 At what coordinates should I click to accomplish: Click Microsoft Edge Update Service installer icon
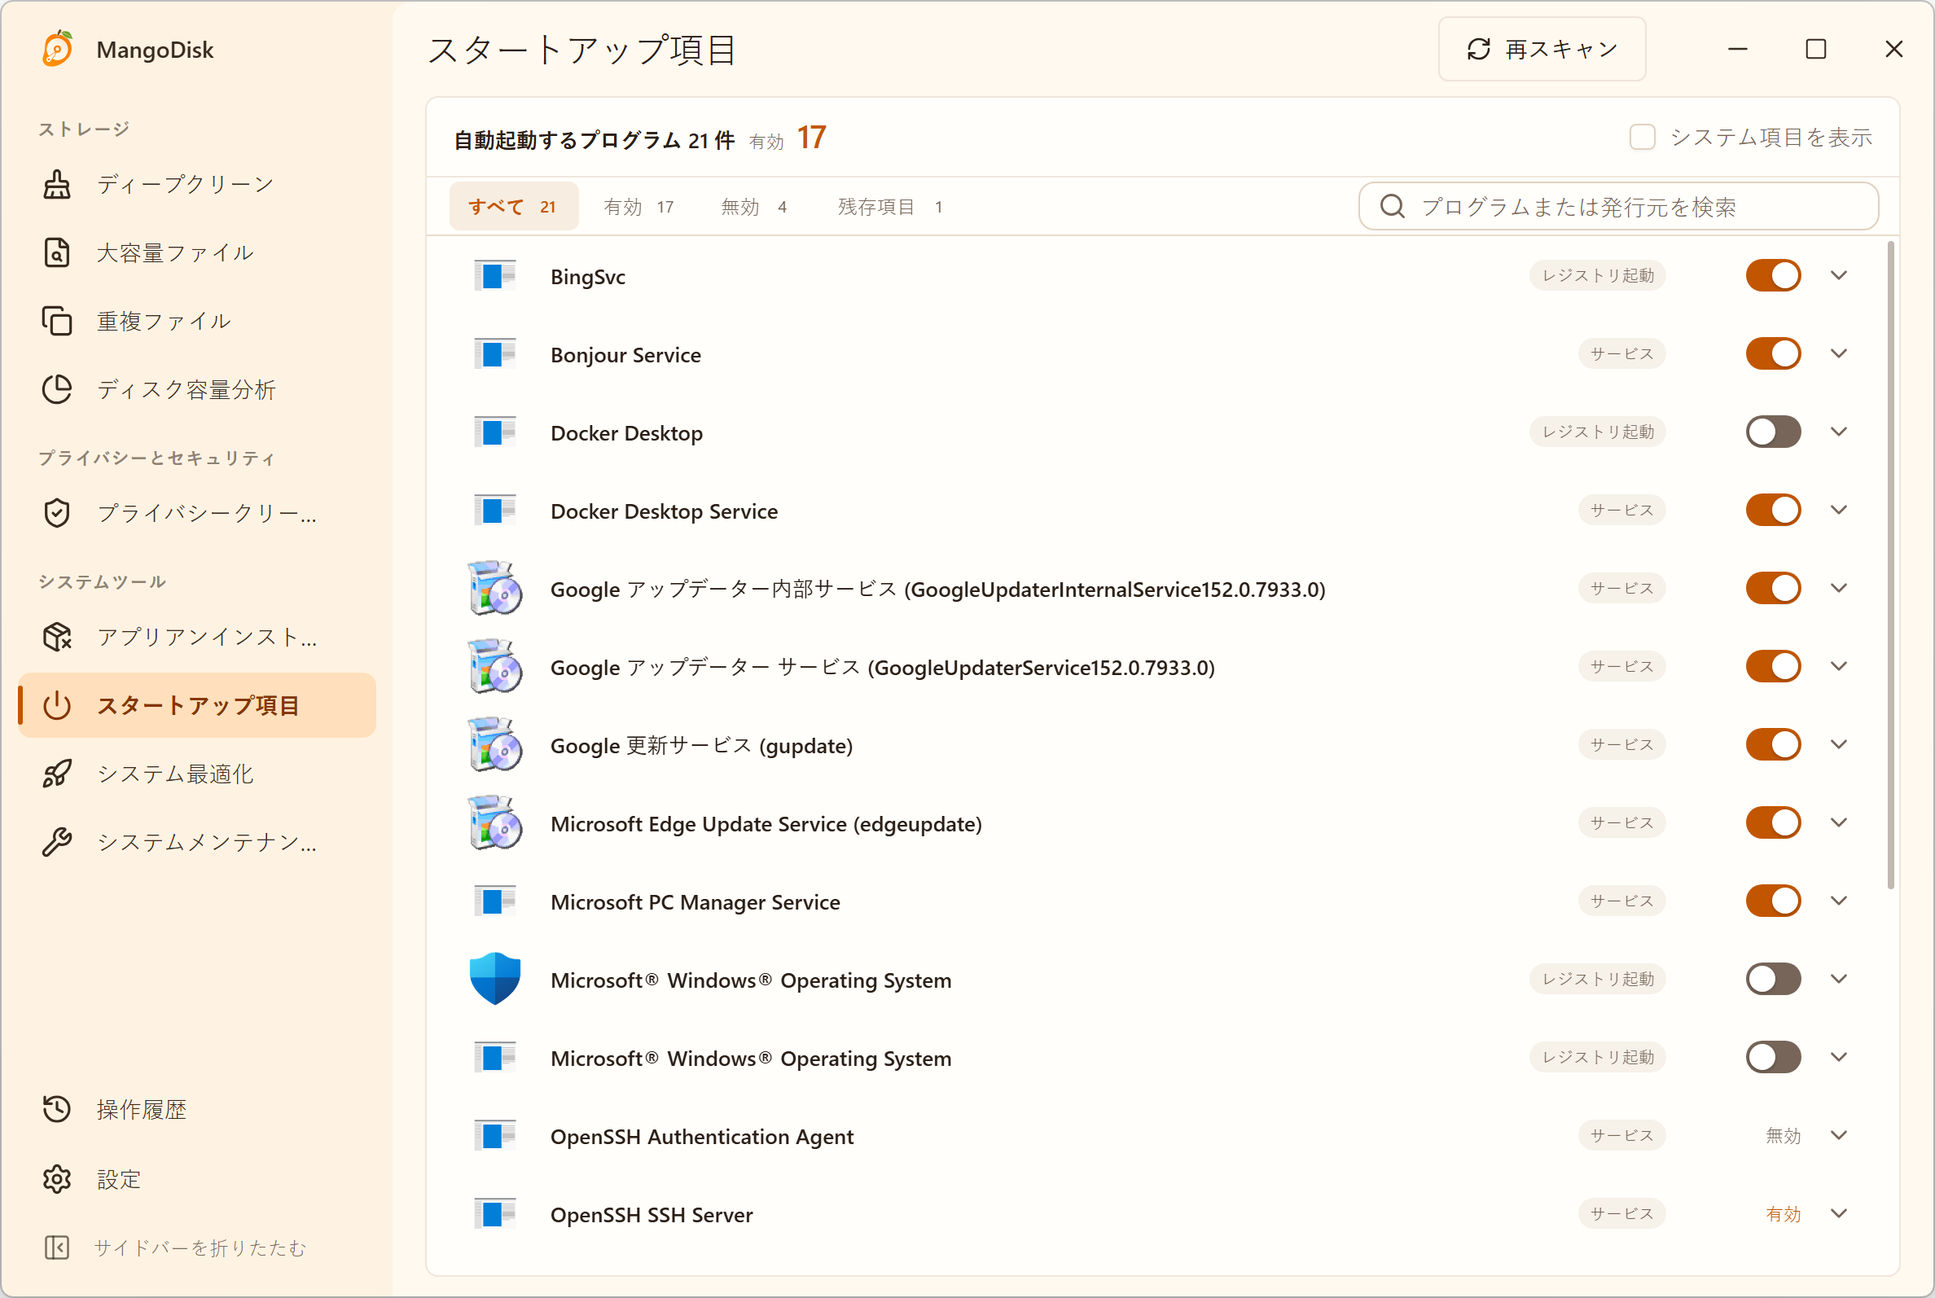click(x=495, y=823)
